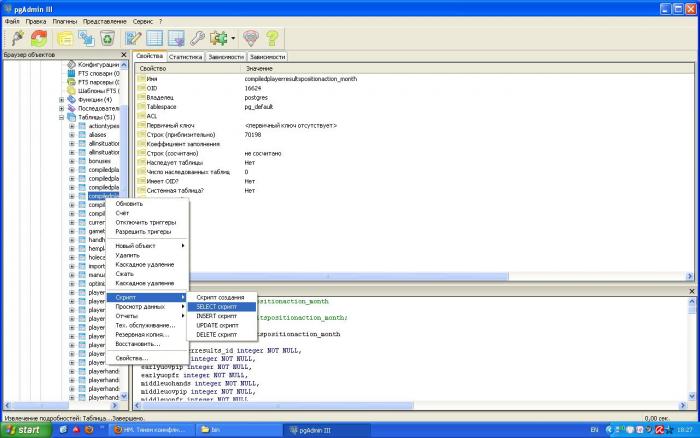This screenshot has height=438, width=700.
Task: Open the SQL query tool pencil icon
Action: (133, 39)
